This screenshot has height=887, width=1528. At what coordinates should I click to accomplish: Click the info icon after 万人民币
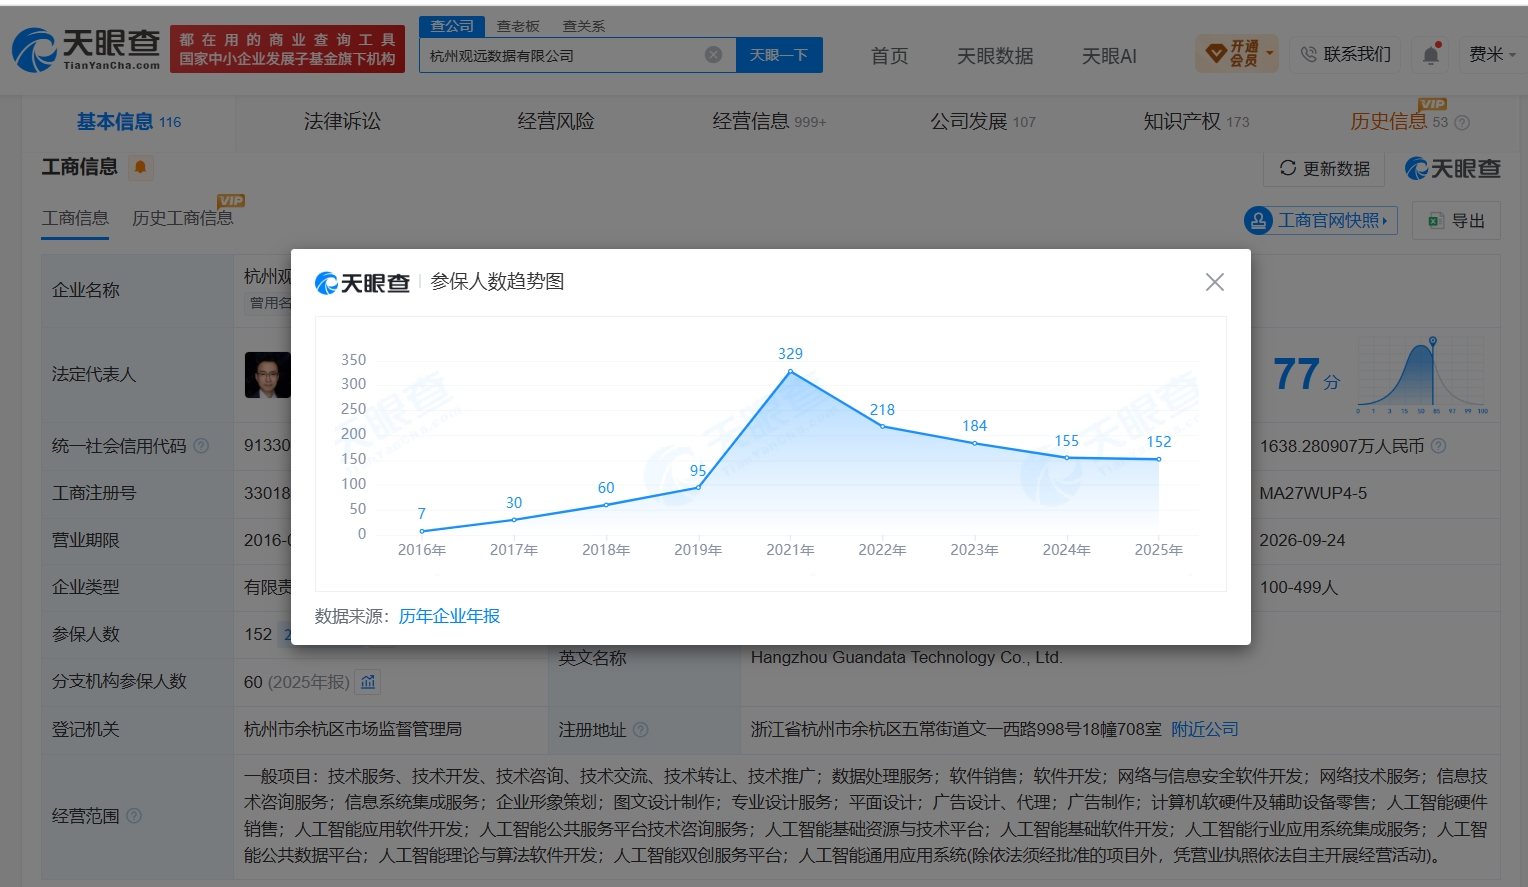[x=1438, y=446]
